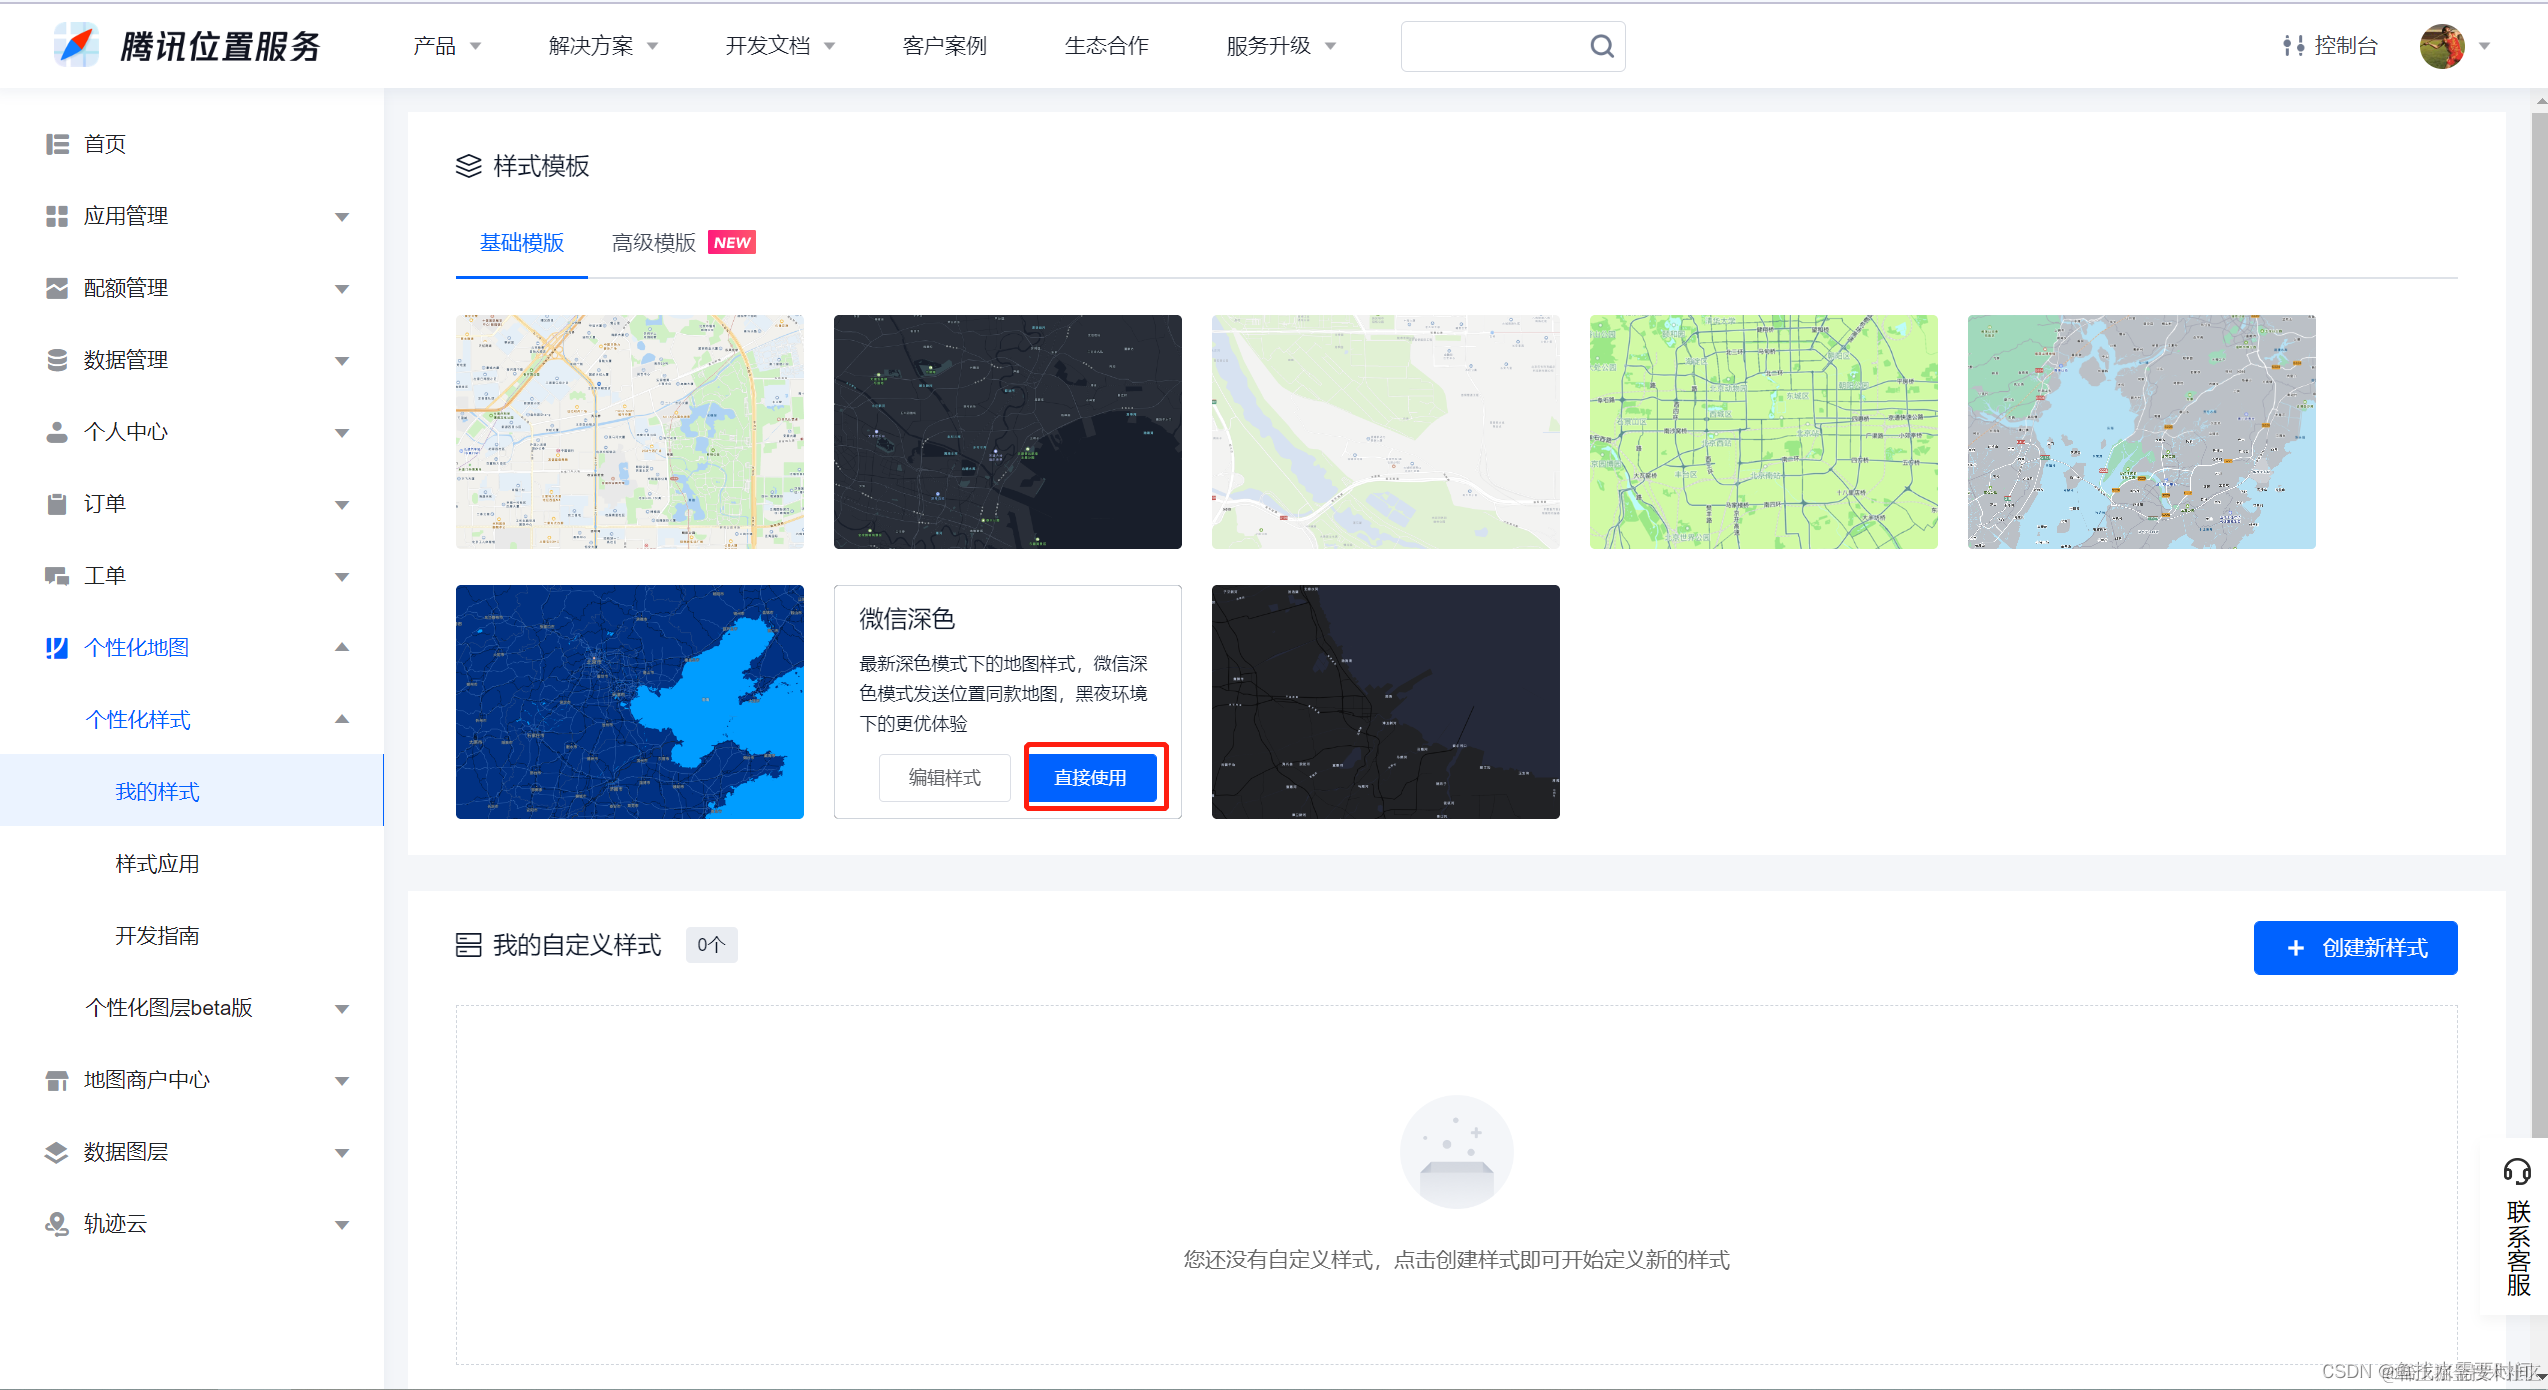Select the 数据管理 icon
This screenshot has width=2548, height=1390.
57,360
